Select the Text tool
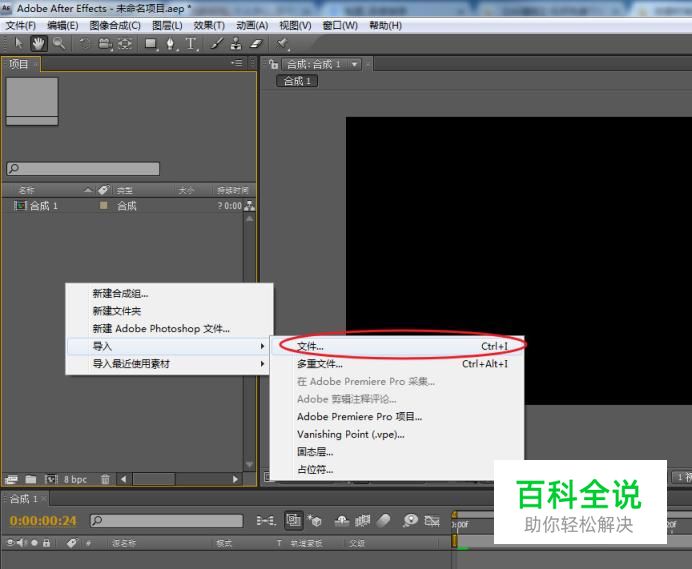Screen dimensions: 692x569 [191, 43]
